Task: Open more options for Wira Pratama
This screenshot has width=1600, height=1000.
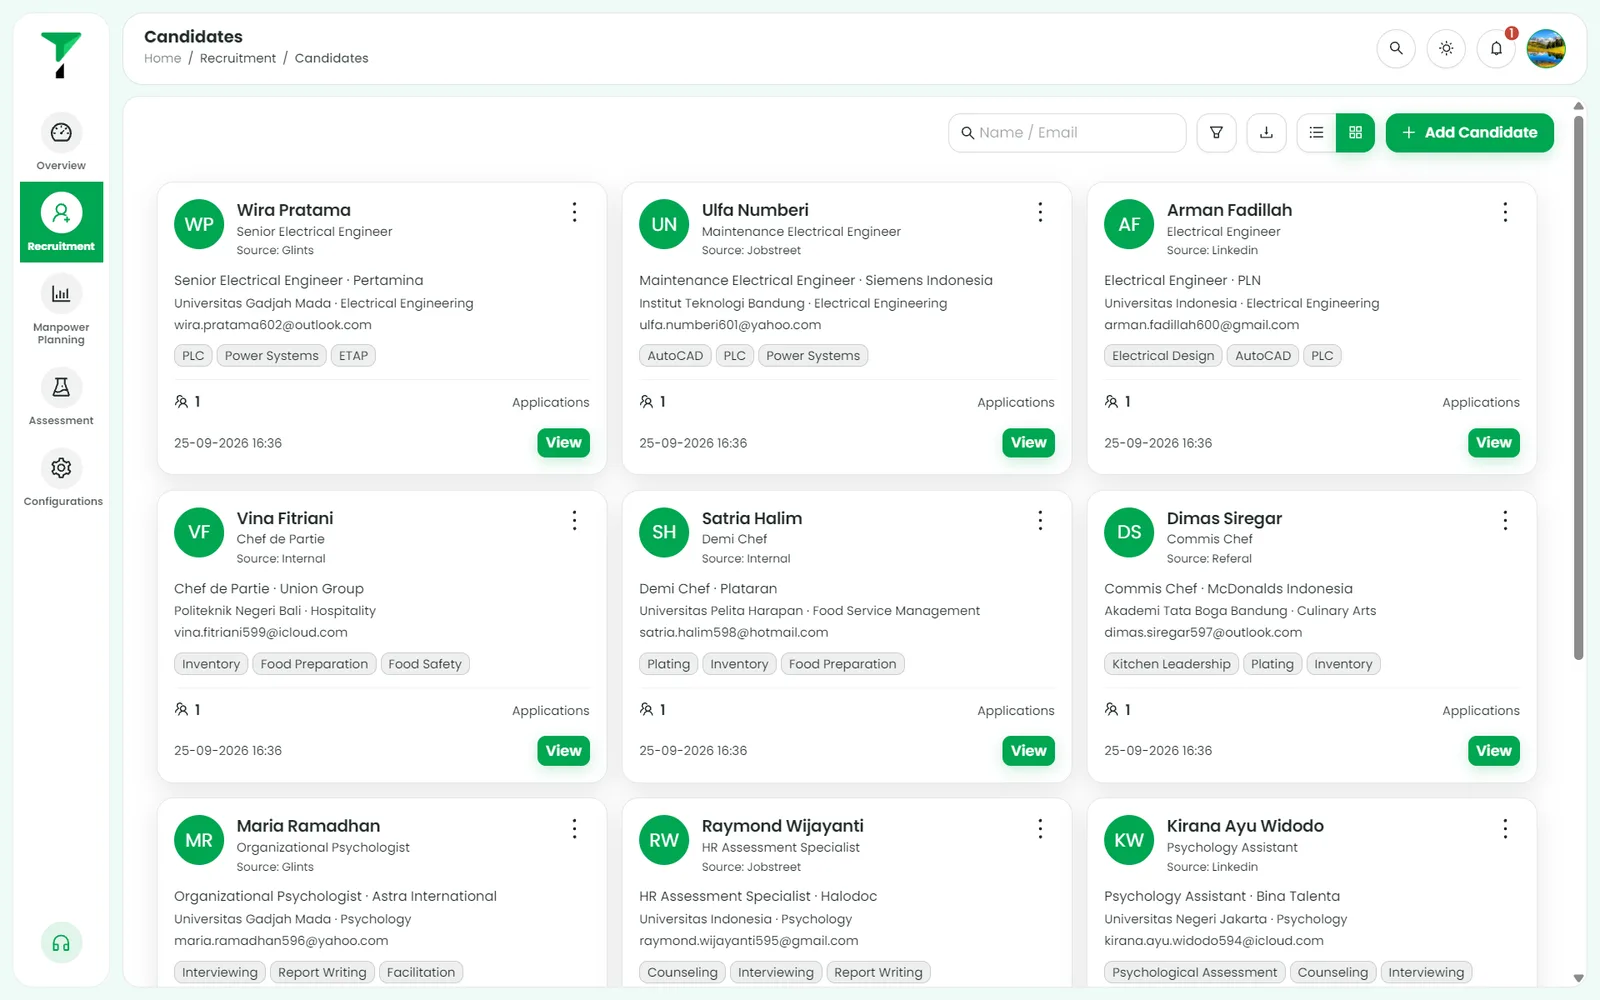Action: [x=574, y=212]
